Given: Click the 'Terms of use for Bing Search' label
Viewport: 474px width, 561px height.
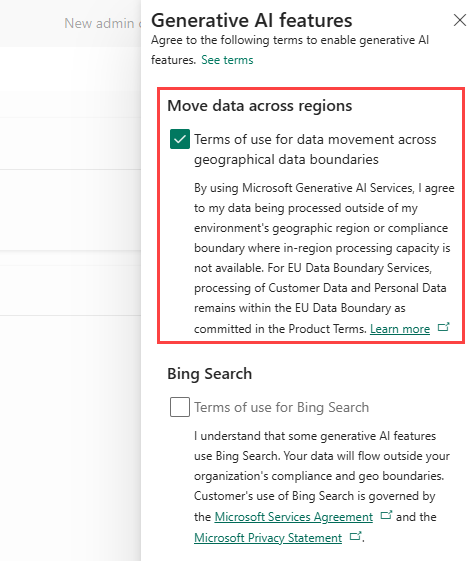Looking at the screenshot, I should [x=282, y=407].
